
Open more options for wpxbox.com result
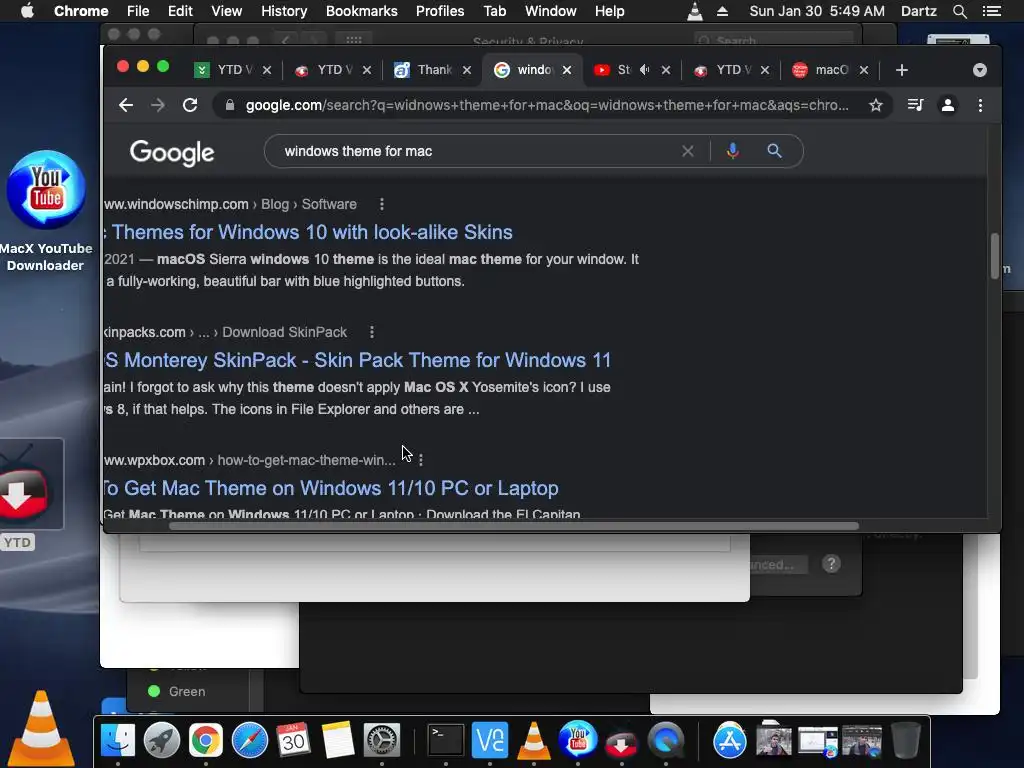coord(421,460)
